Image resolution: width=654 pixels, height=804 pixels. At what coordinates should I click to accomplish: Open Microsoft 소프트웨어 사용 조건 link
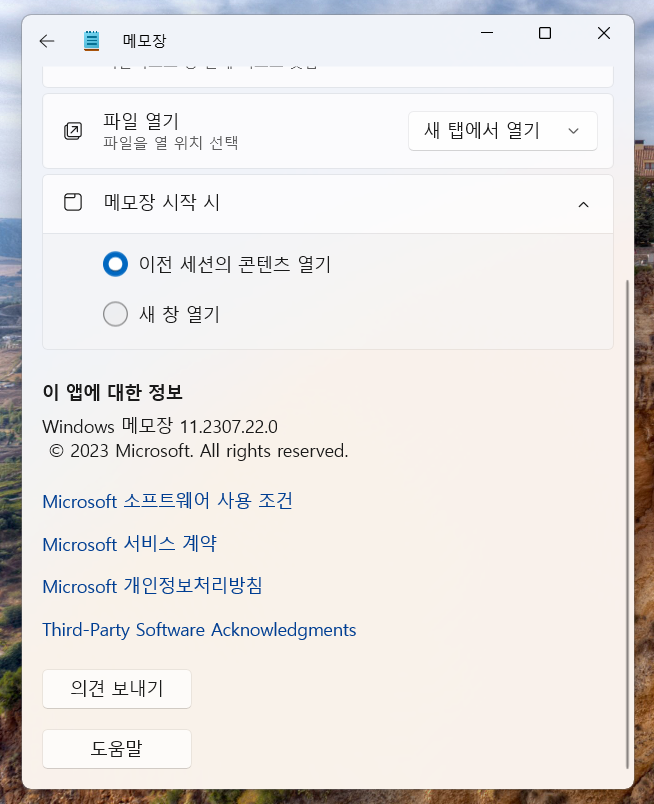click(167, 501)
